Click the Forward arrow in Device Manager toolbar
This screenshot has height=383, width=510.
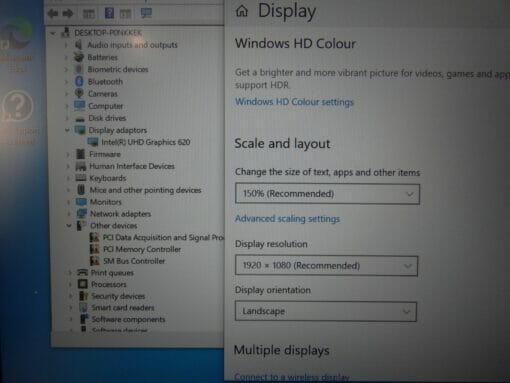coord(68,13)
